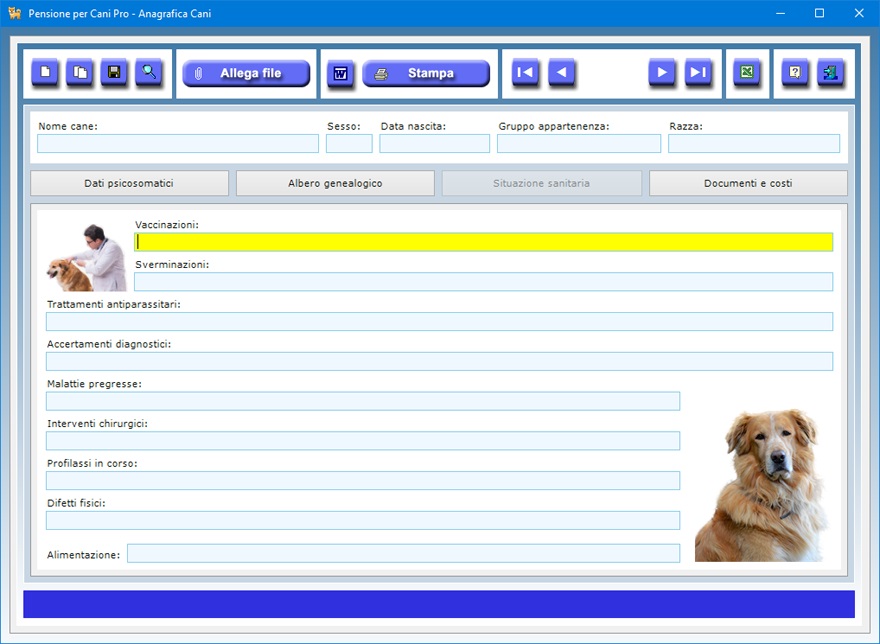Click the Data nascita field
The height and width of the screenshot is (644, 880).
coord(434,144)
